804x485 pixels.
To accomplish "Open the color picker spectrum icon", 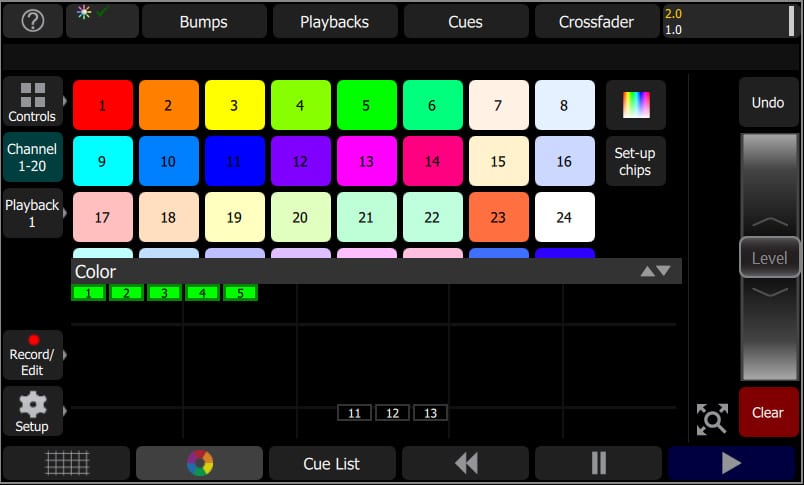I will [635, 105].
